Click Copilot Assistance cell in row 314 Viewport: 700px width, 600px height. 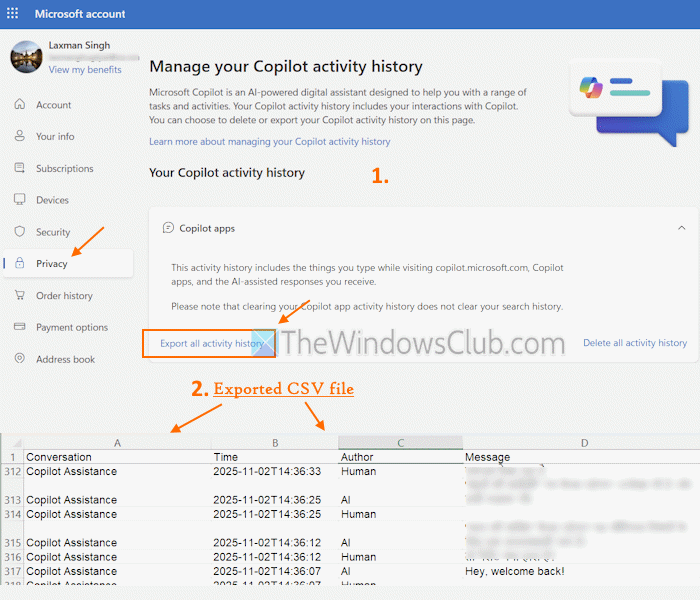(117, 514)
